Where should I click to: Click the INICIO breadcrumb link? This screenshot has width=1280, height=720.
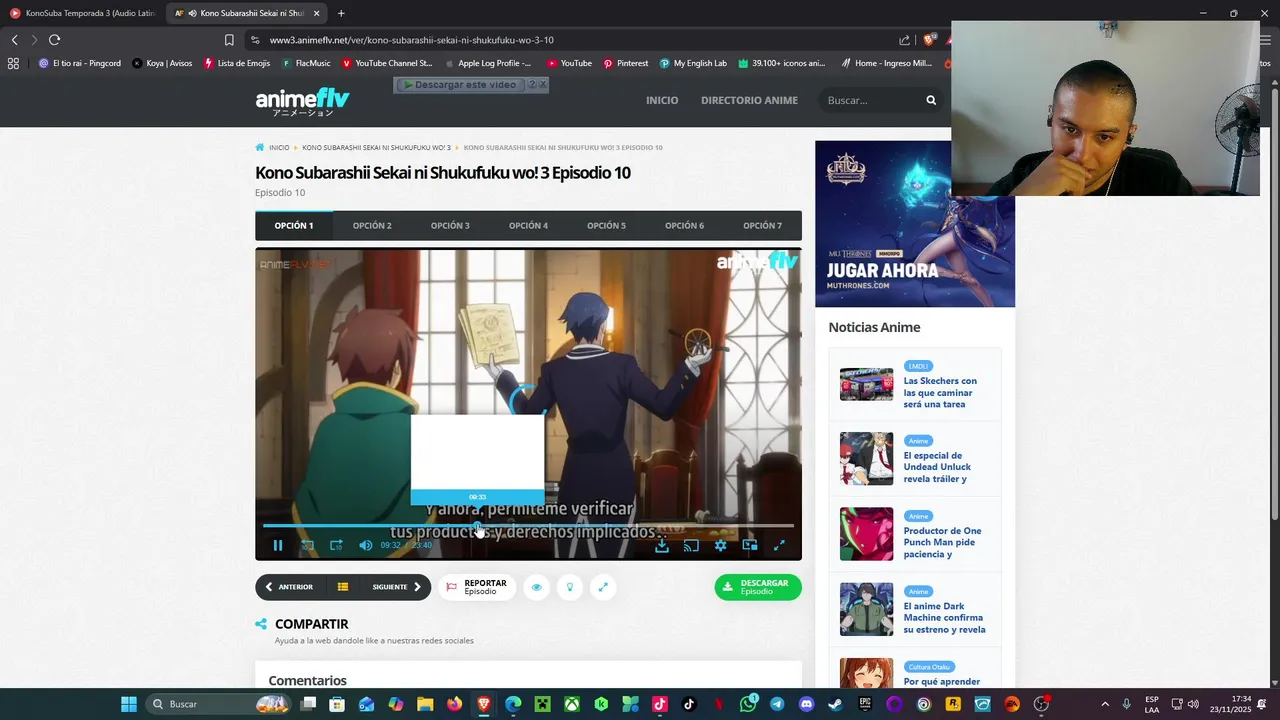[x=279, y=148]
